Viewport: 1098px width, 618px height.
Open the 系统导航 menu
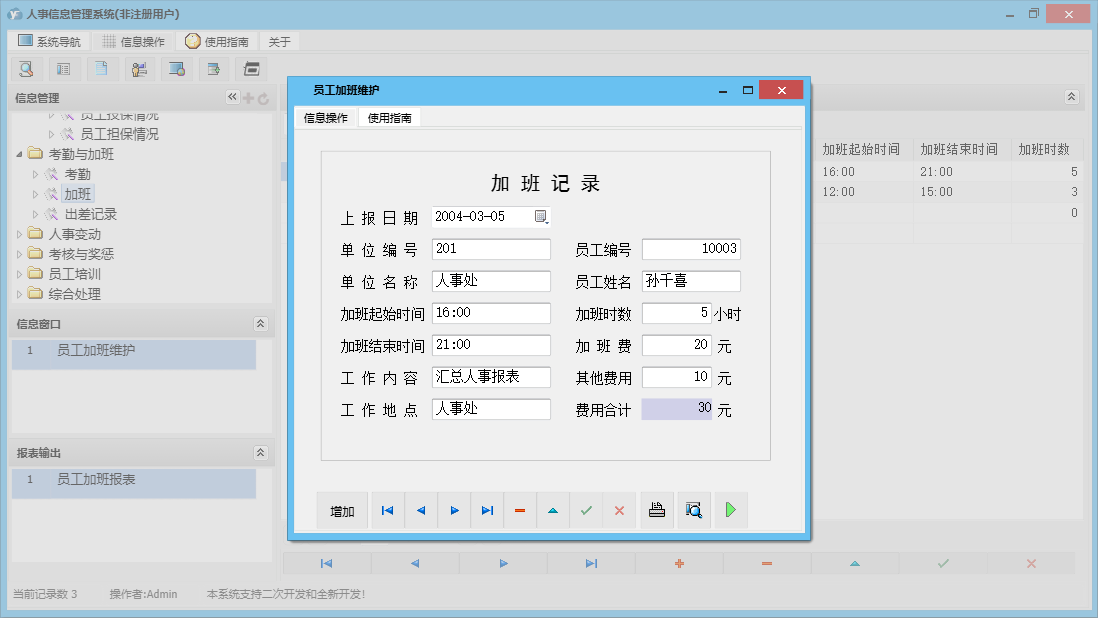pos(49,42)
